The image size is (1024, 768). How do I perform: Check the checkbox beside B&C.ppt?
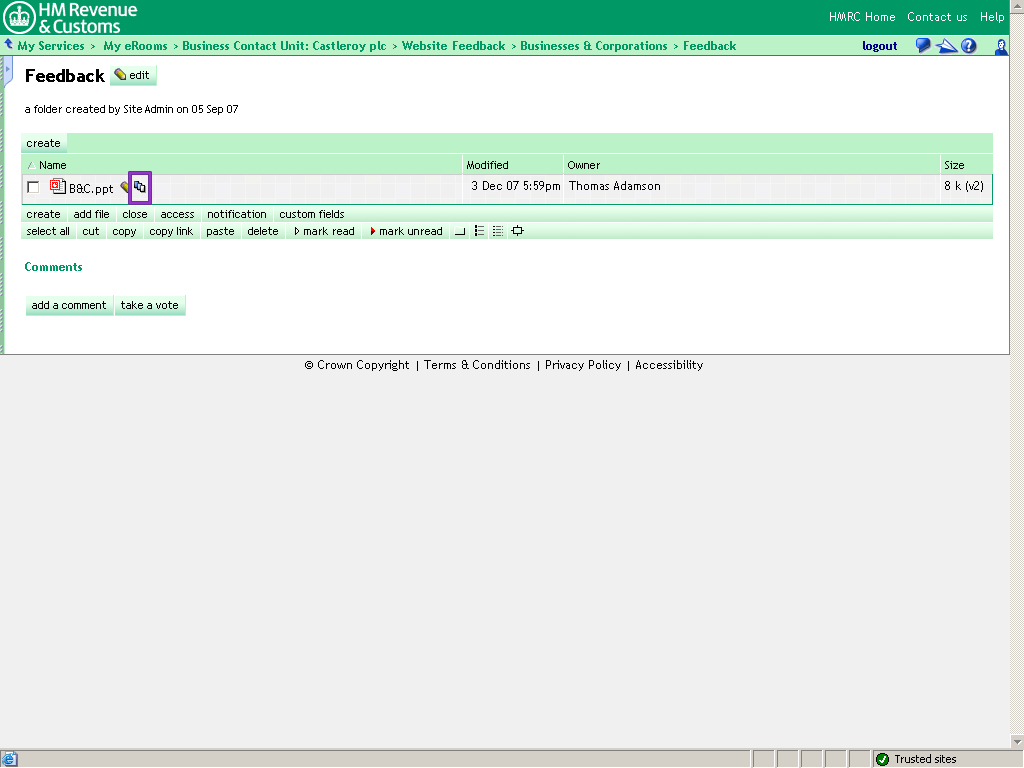coord(32,187)
